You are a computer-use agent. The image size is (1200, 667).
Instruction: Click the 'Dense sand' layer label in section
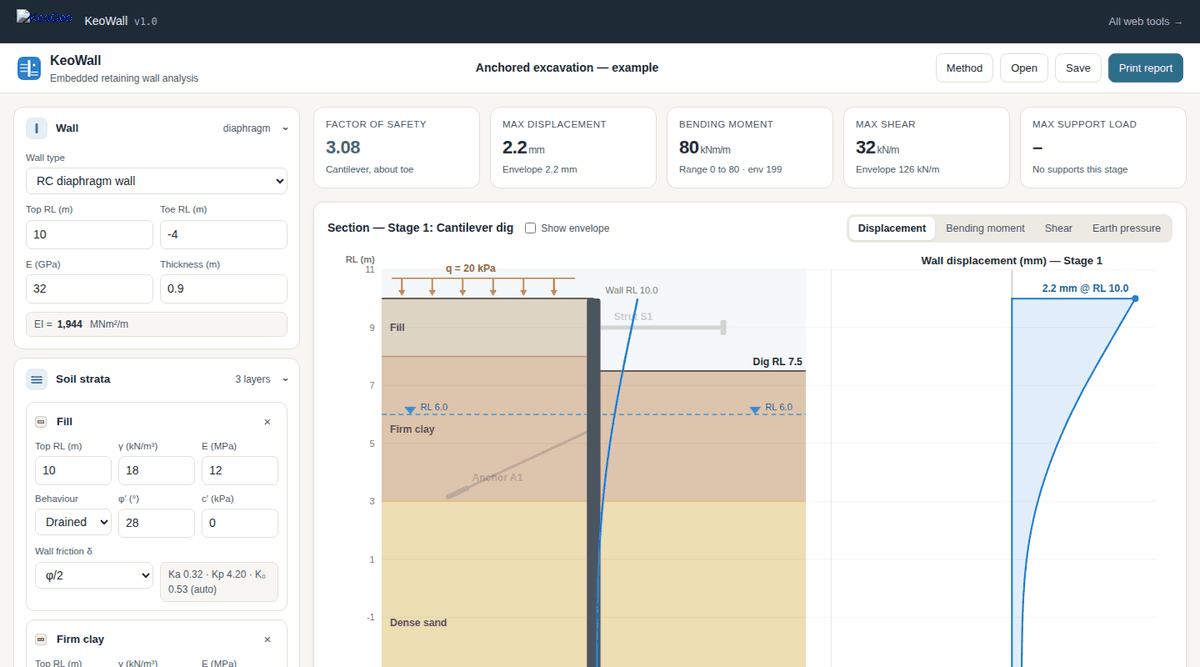[418, 623]
